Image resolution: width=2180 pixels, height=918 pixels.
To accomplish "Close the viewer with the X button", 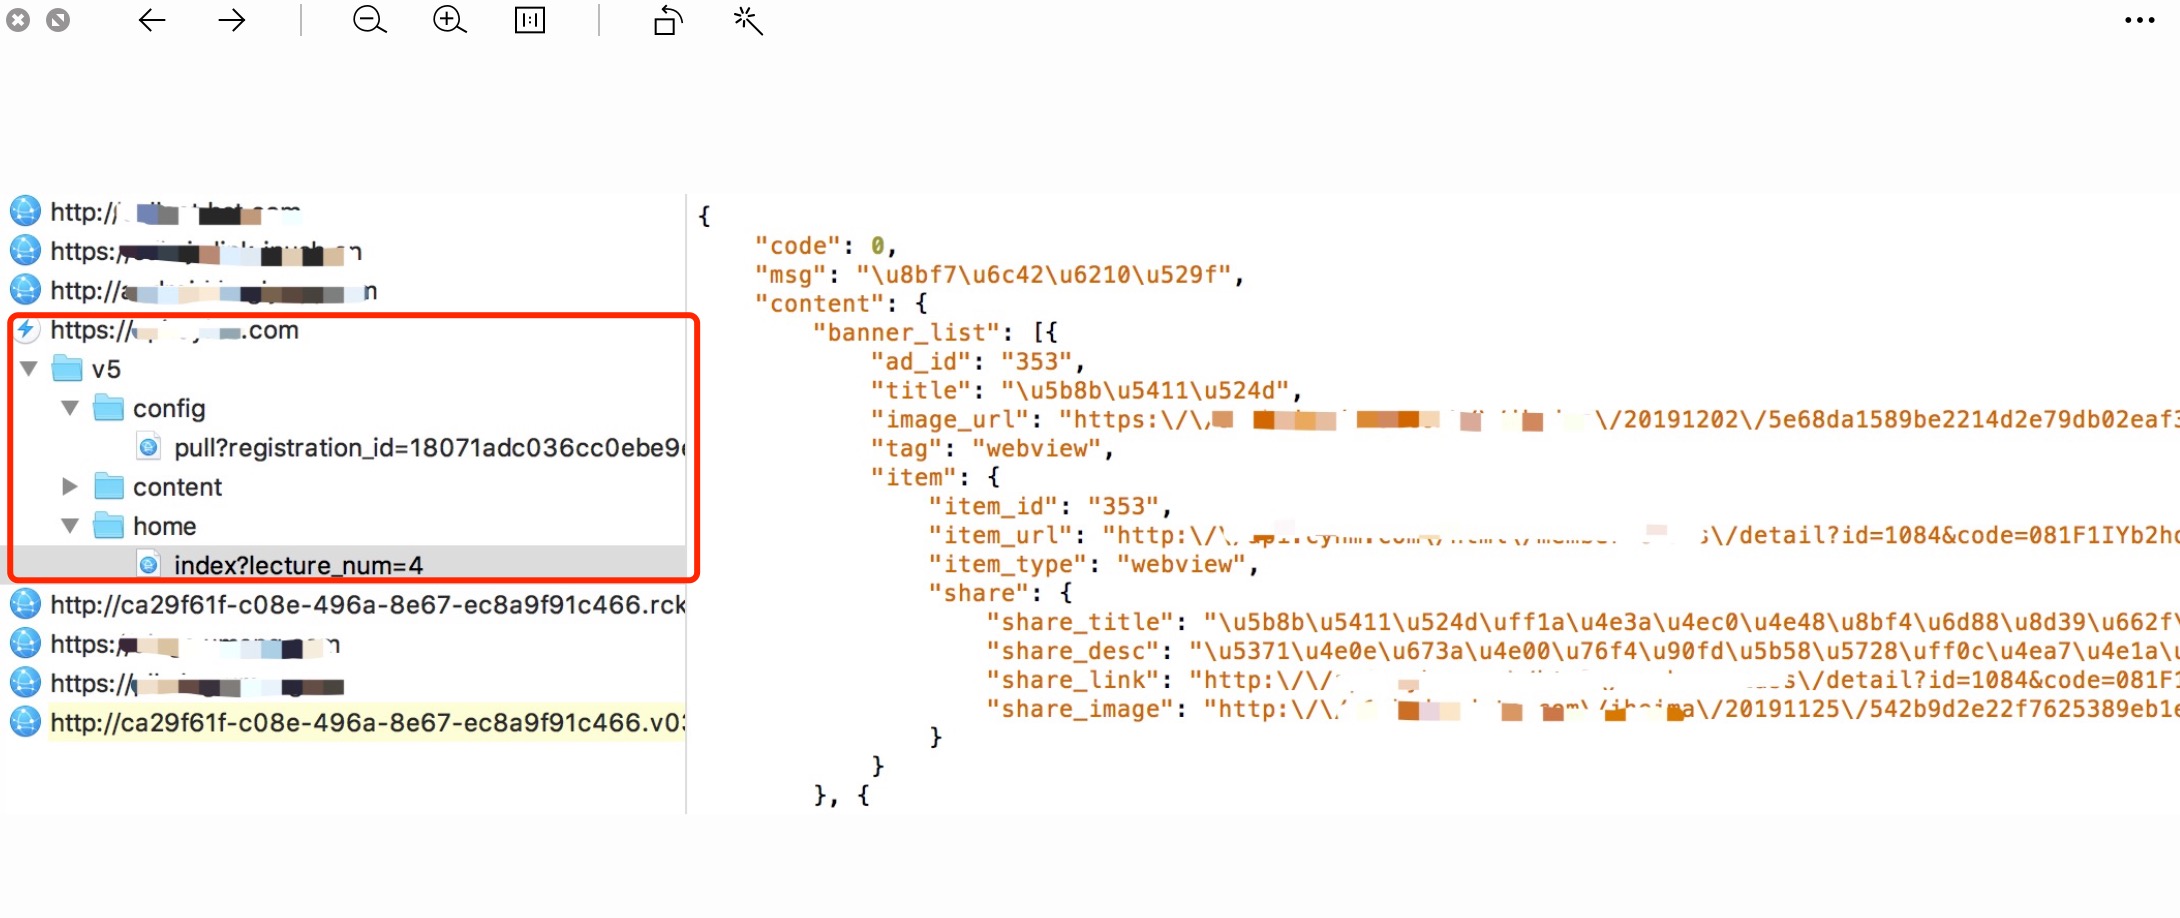I will coord(18,20).
